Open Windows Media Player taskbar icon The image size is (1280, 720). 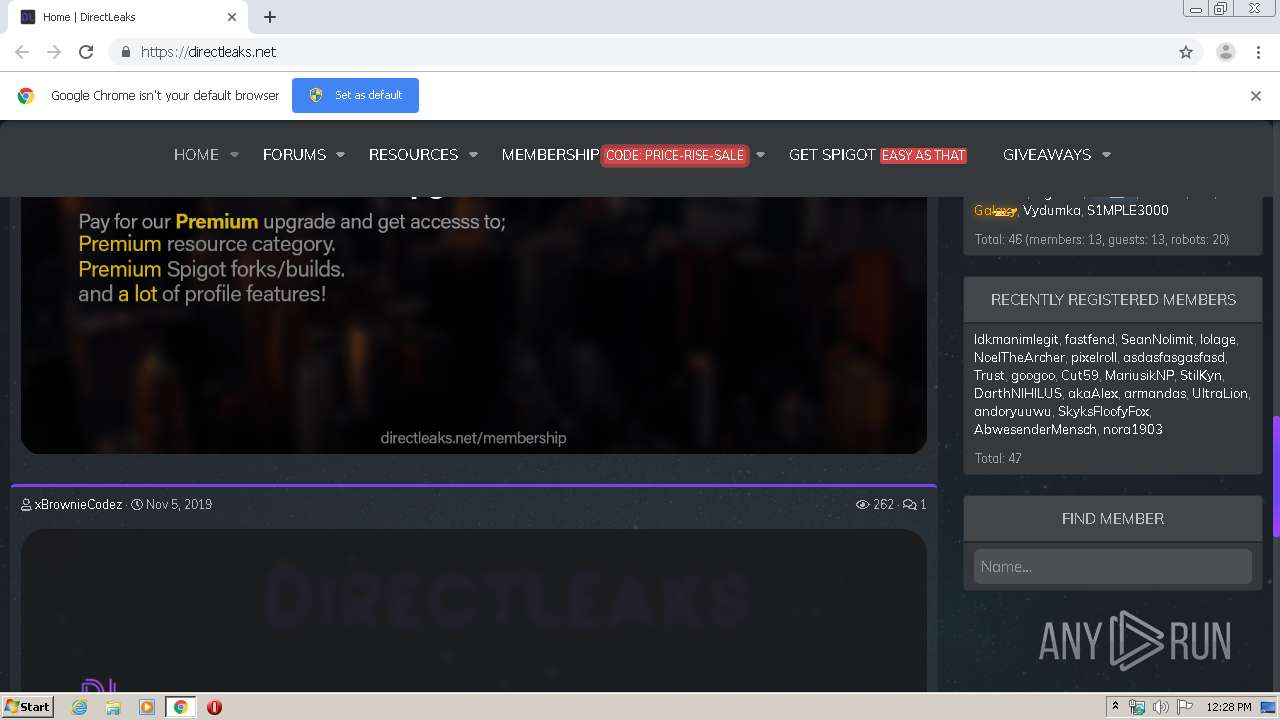147,707
